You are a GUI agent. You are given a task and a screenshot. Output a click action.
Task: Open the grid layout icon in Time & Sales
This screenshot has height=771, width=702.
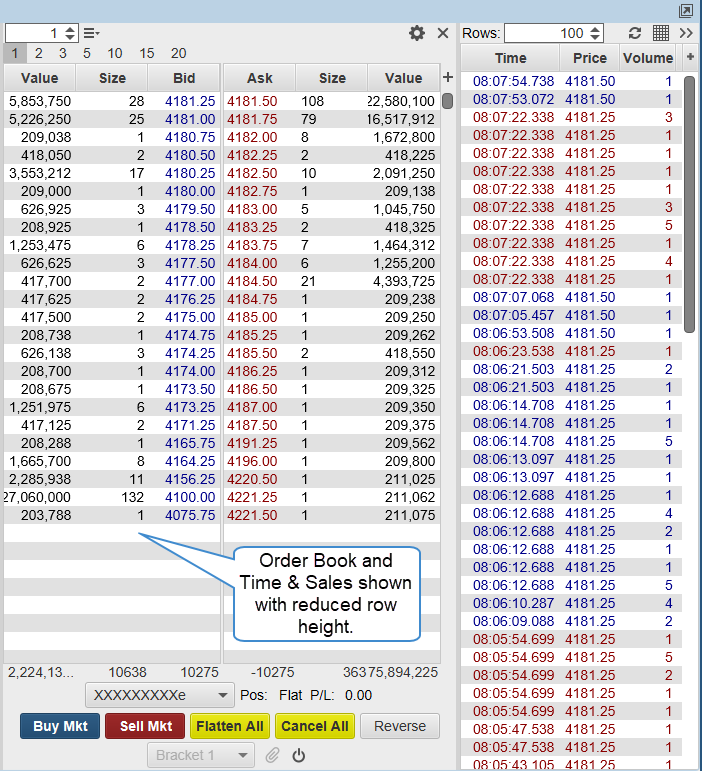(x=661, y=33)
